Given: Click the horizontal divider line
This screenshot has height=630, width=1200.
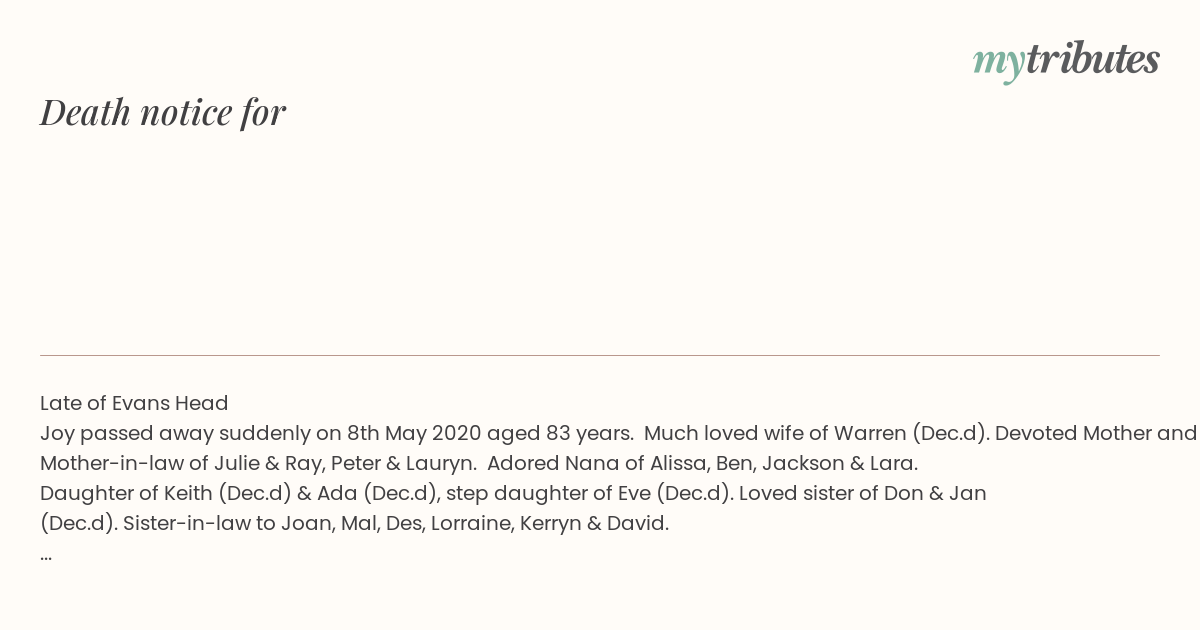Looking at the screenshot, I should (600, 355).
